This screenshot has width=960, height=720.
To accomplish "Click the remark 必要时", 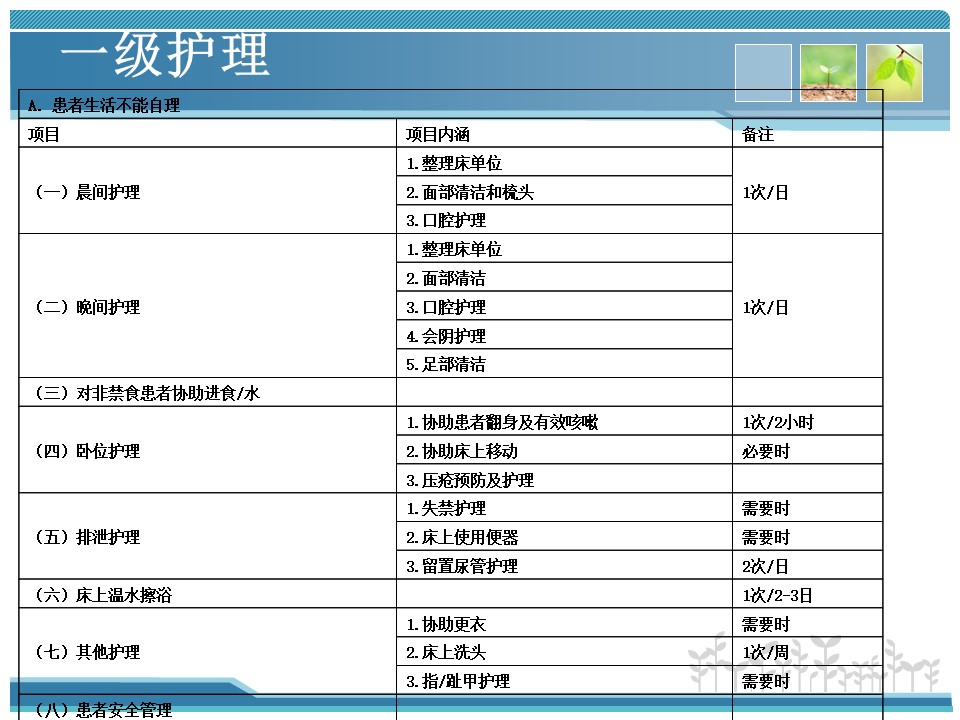I will tap(807, 451).
